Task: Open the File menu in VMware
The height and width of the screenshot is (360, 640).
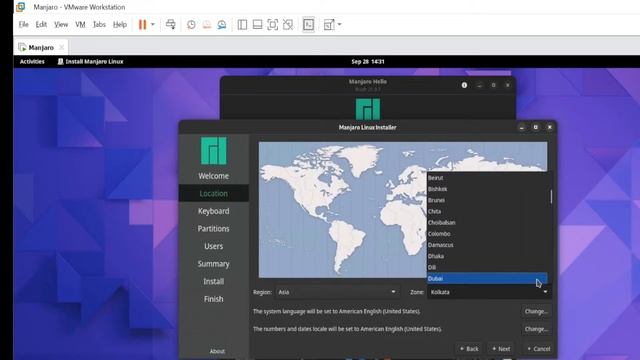Action: click(24, 24)
